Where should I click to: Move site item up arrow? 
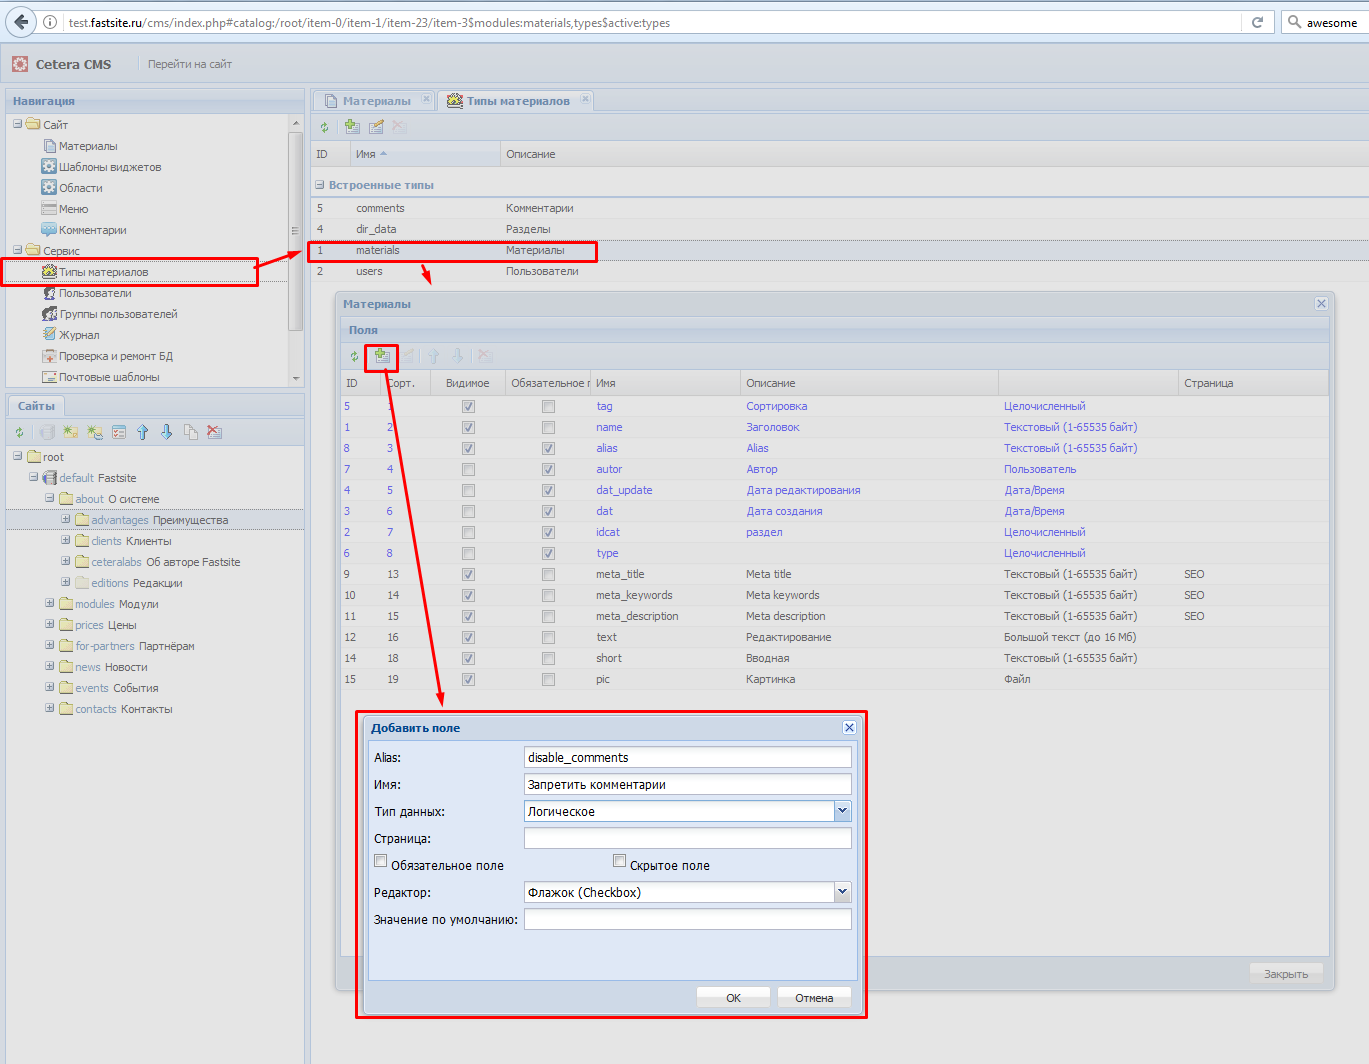pos(142,432)
